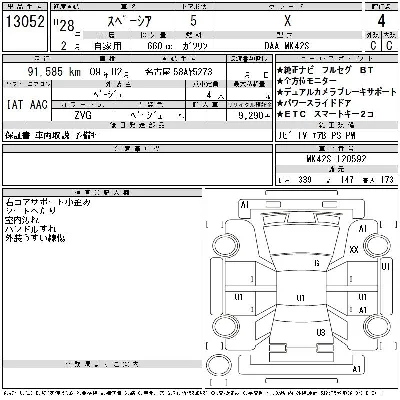Click the U1 mark on the roof

click(x=301, y=298)
